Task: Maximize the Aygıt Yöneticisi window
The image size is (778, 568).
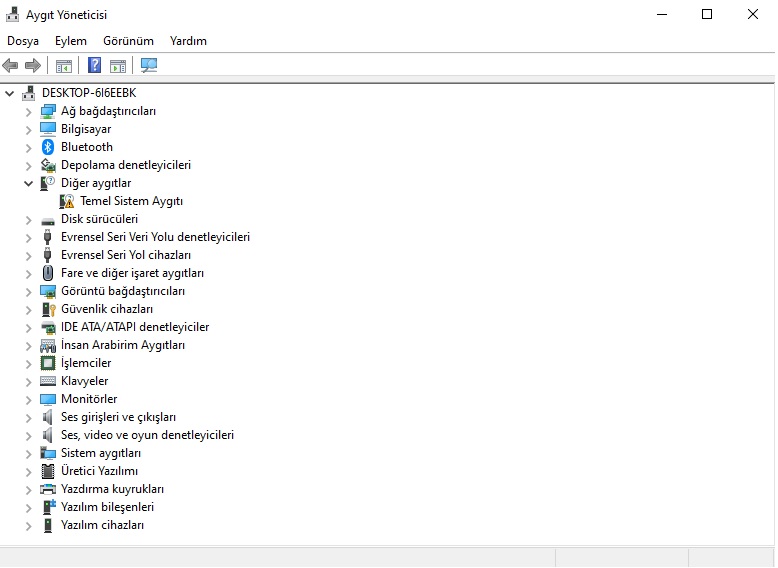Action: tap(707, 14)
